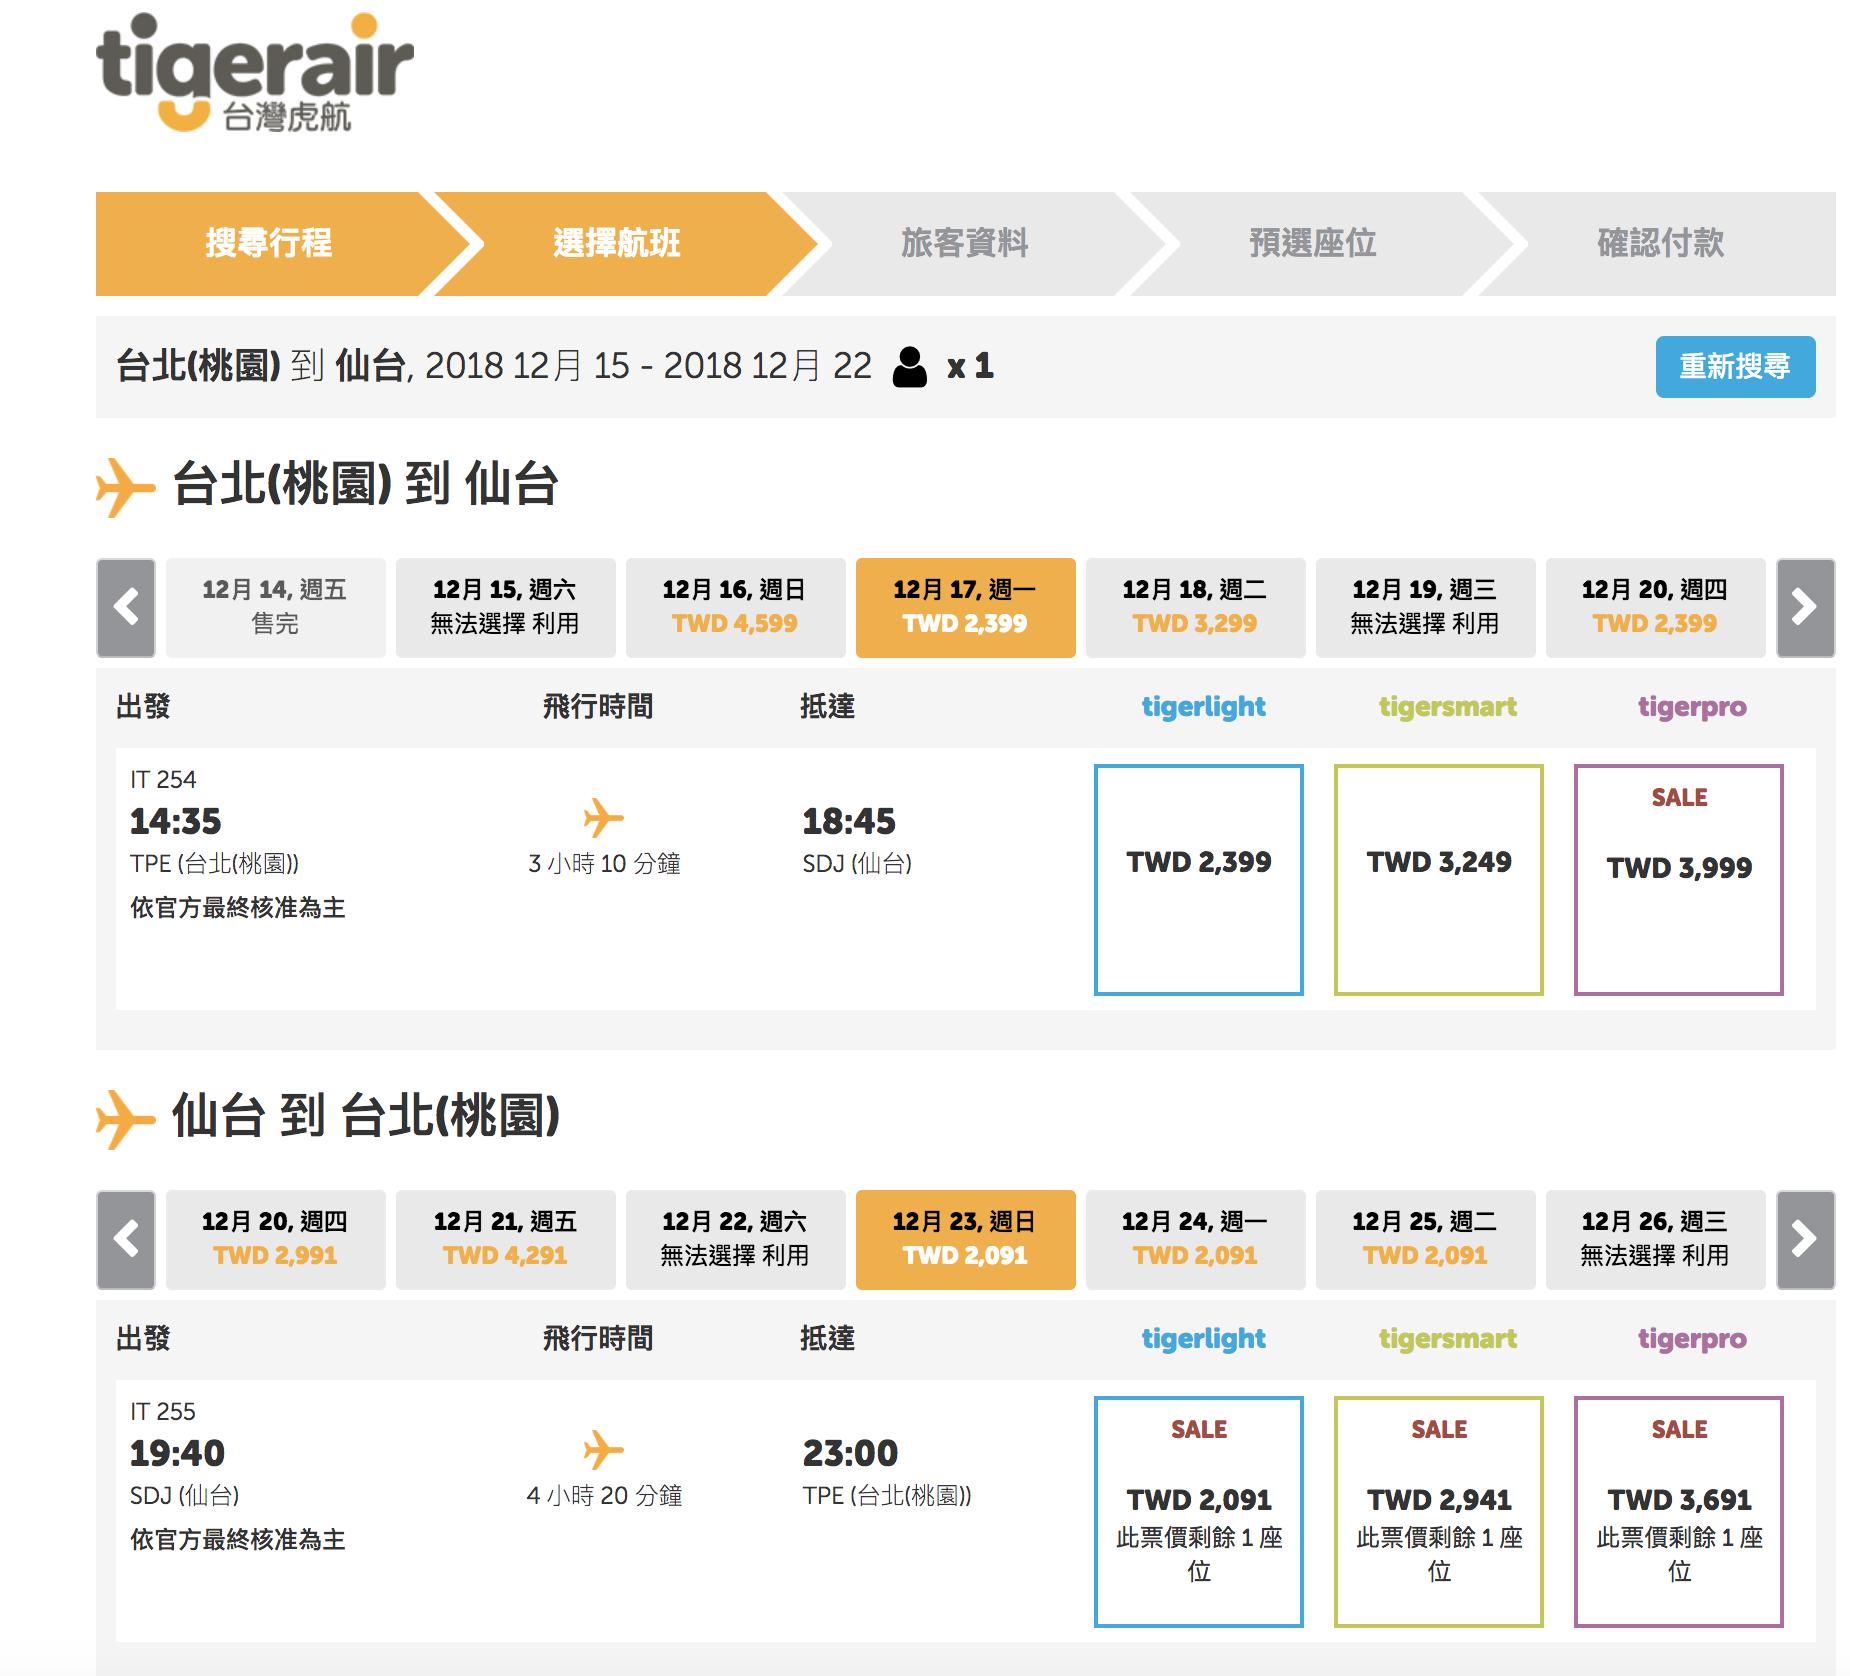Select return date 12月 25 週二
The height and width of the screenshot is (1676, 1850).
(x=1425, y=1239)
